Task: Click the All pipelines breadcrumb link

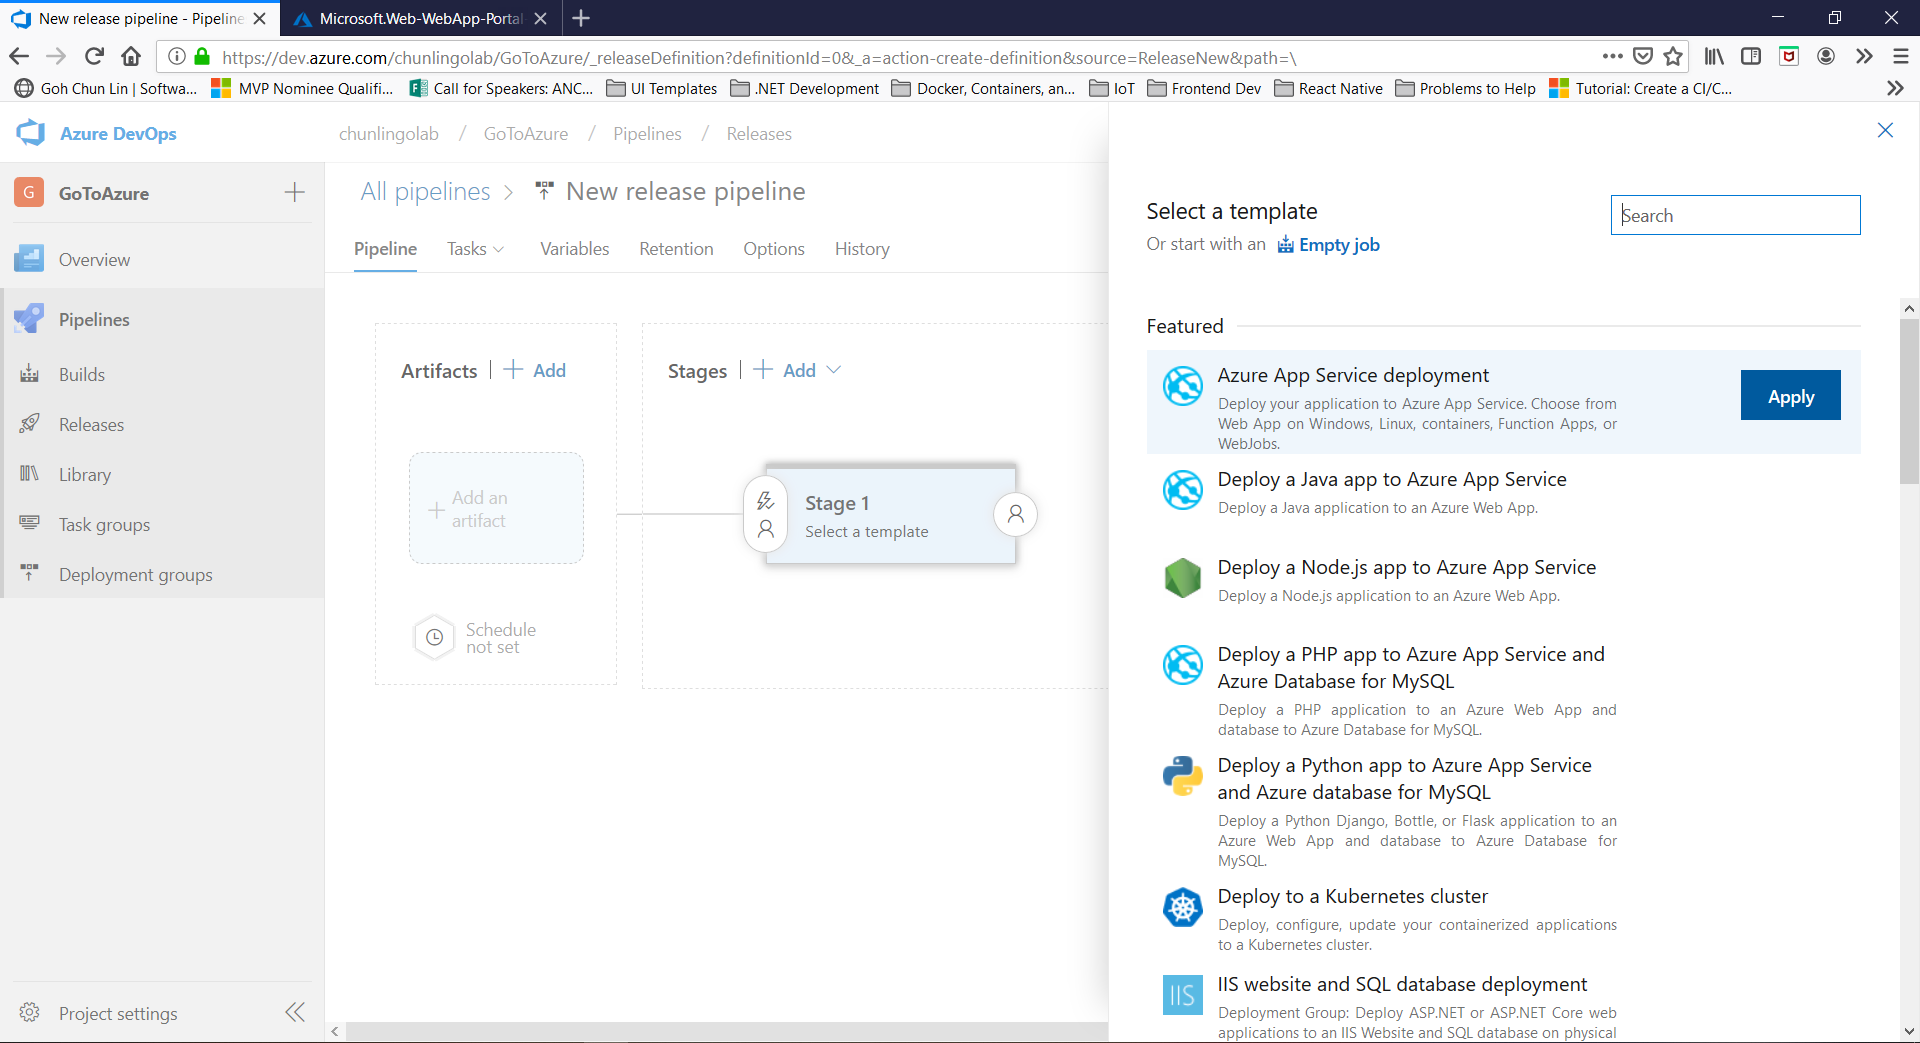Action: [x=425, y=191]
